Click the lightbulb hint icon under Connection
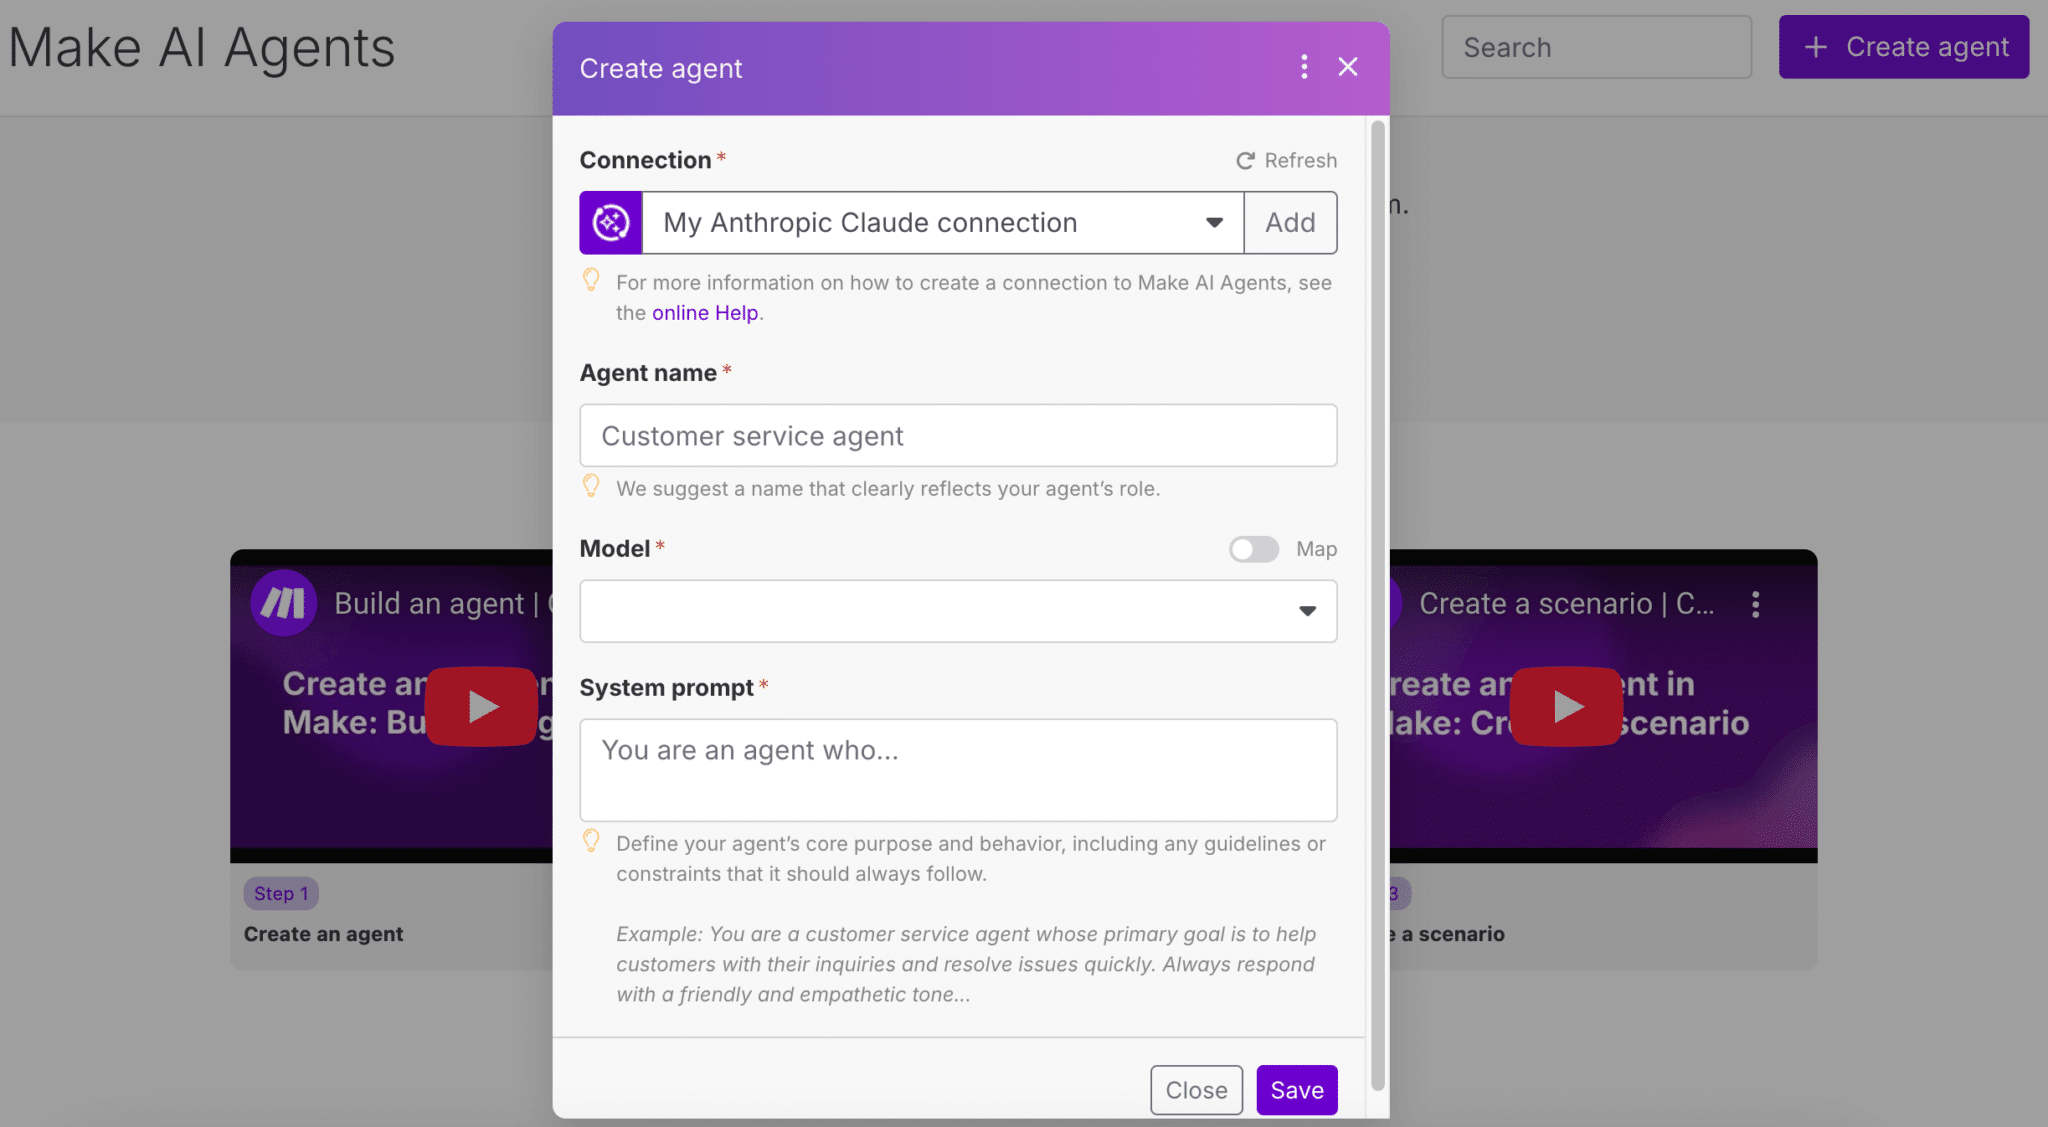This screenshot has height=1127, width=2048. [591, 280]
